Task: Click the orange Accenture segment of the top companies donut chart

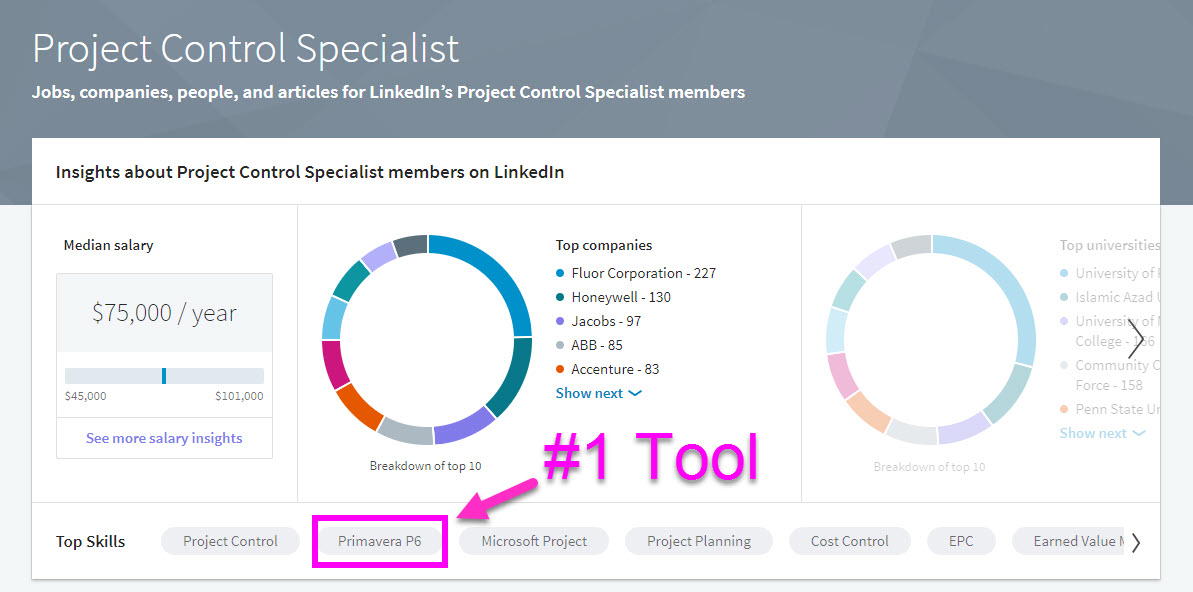Action: point(360,406)
